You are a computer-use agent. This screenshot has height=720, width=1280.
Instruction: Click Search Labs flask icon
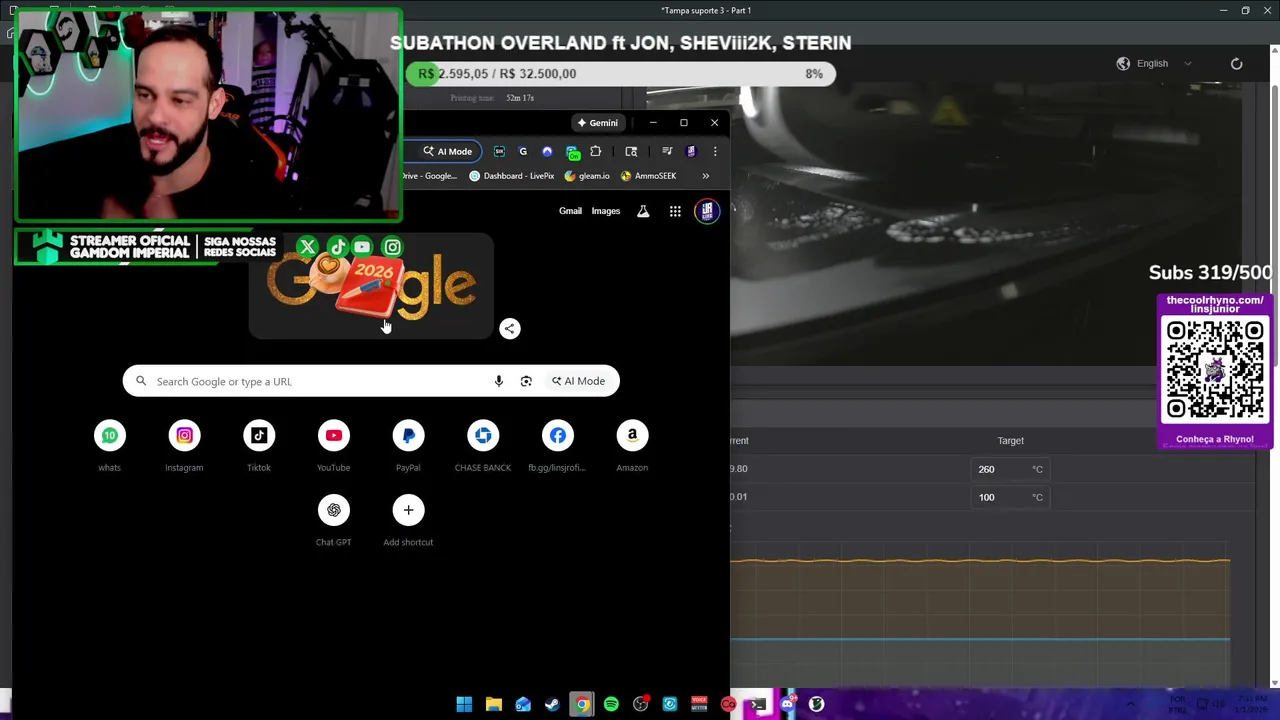tap(643, 211)
